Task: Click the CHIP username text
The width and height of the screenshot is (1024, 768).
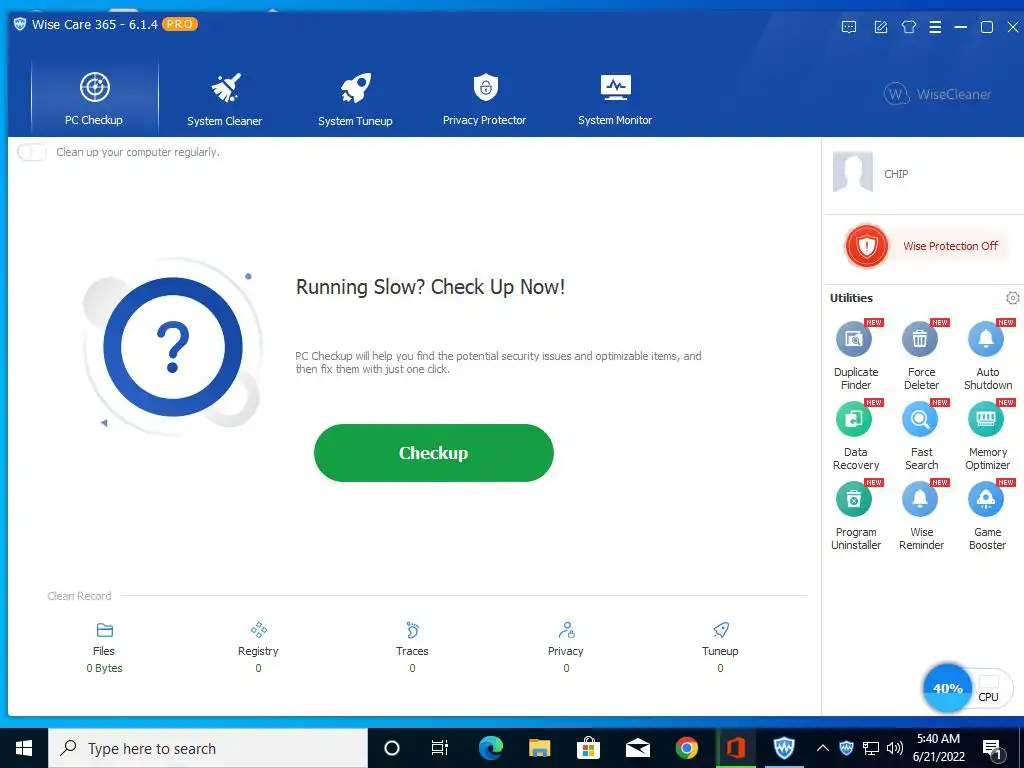Action: (896, 174)
